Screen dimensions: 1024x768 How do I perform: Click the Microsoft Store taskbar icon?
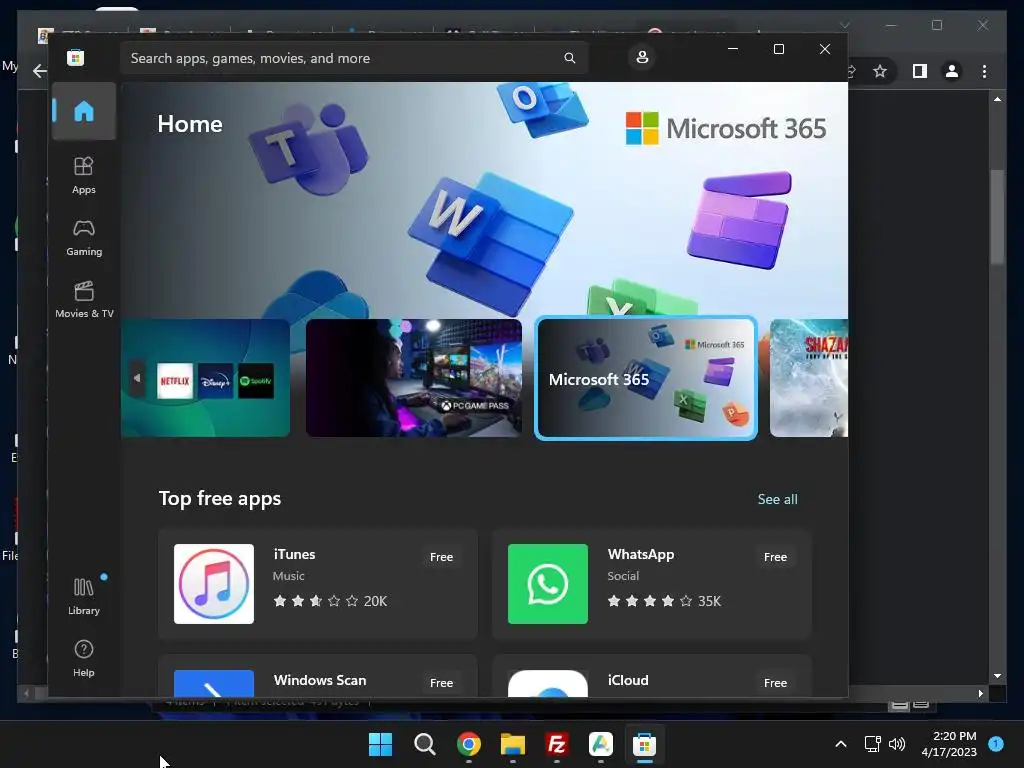(x=645, y=744)
